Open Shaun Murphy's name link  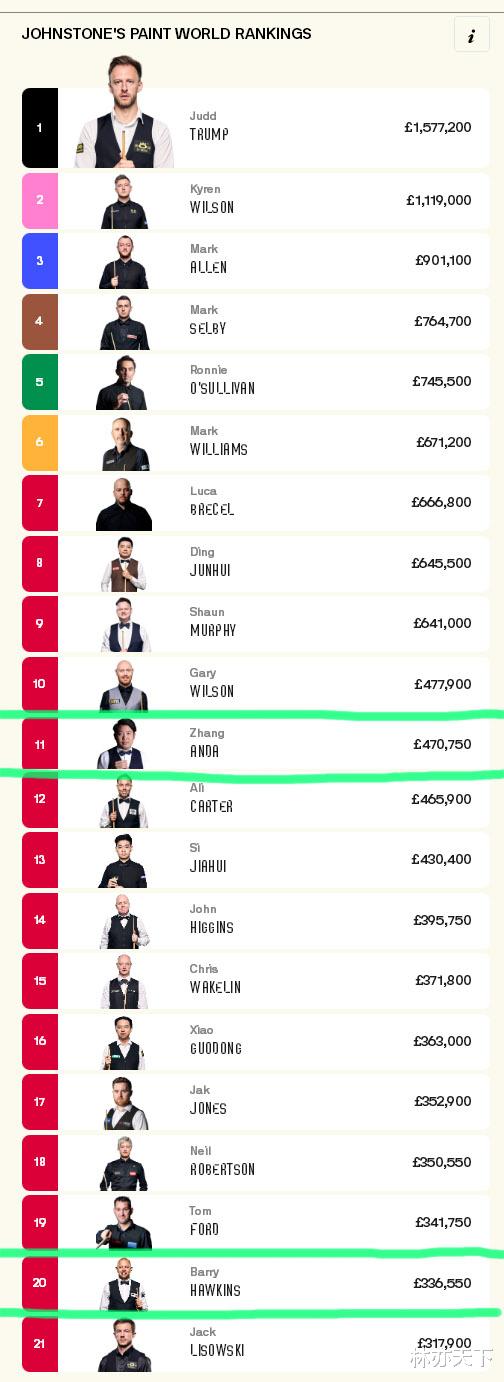point(213,623)
